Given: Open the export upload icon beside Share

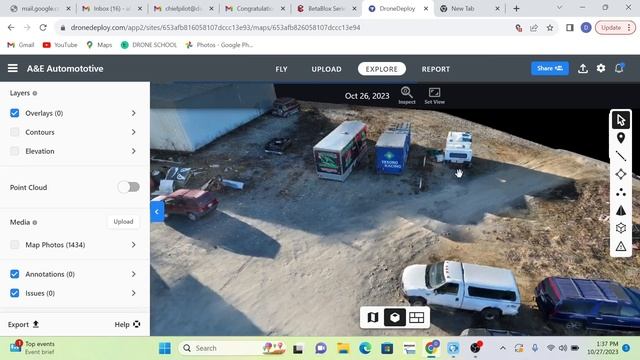Looking at the screenshot, I should point(583,69).
